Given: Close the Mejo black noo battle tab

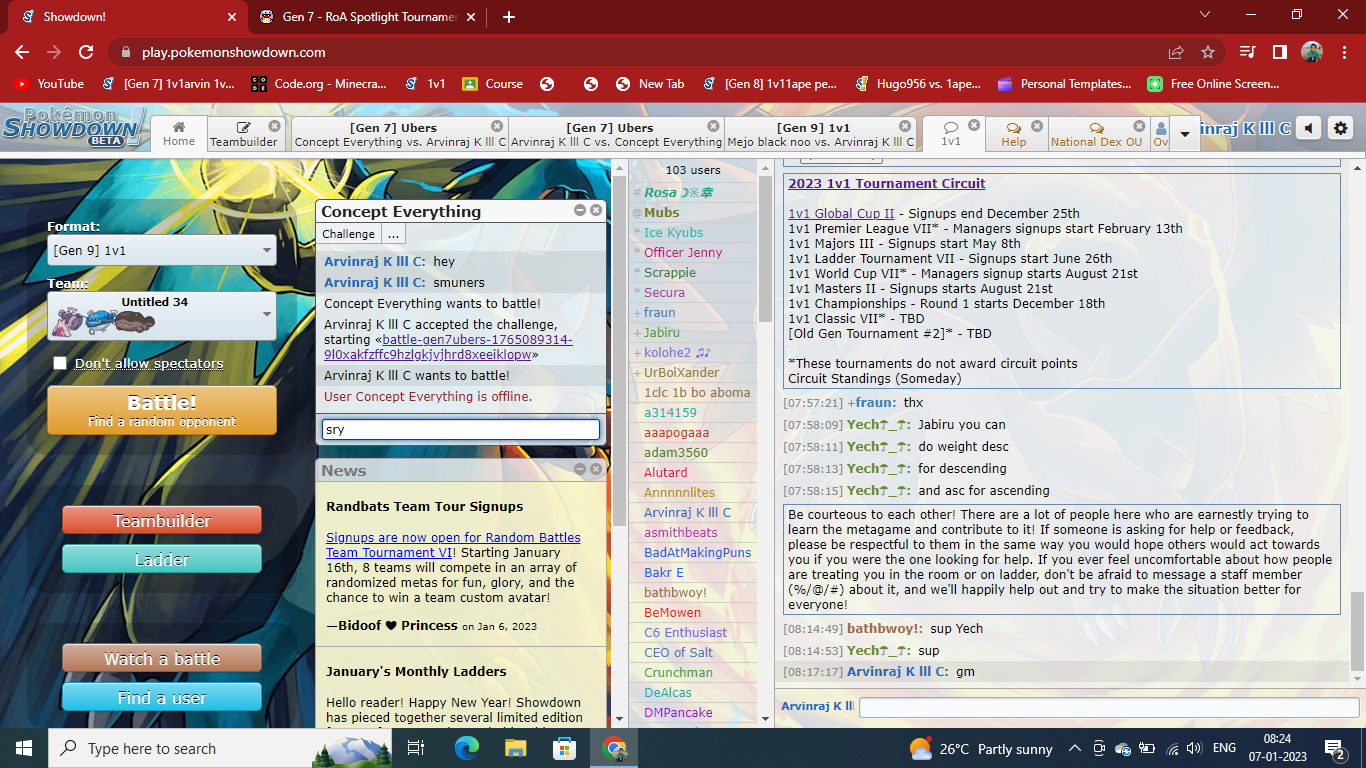Looking at the screenshot, I should tap(905, 126).
